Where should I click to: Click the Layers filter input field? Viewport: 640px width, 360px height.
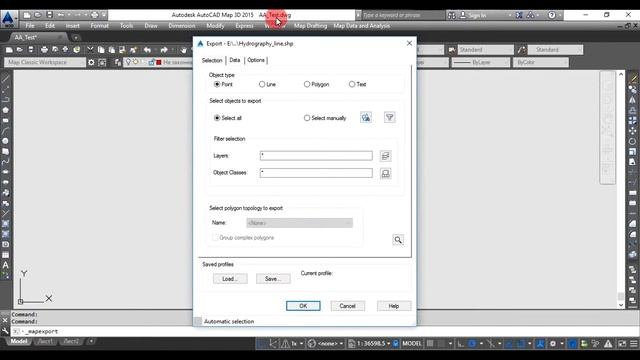tap(316, 156)
